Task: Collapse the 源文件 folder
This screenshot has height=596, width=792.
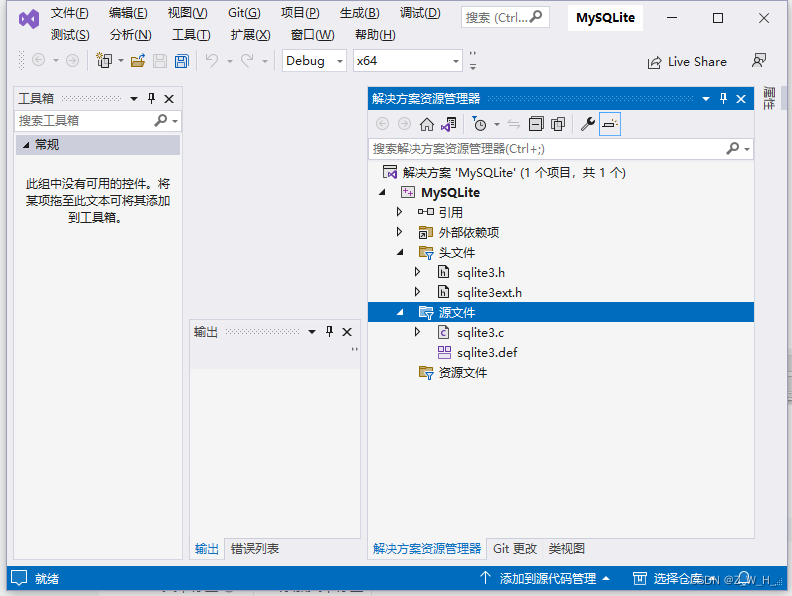Action: [400, 312]
